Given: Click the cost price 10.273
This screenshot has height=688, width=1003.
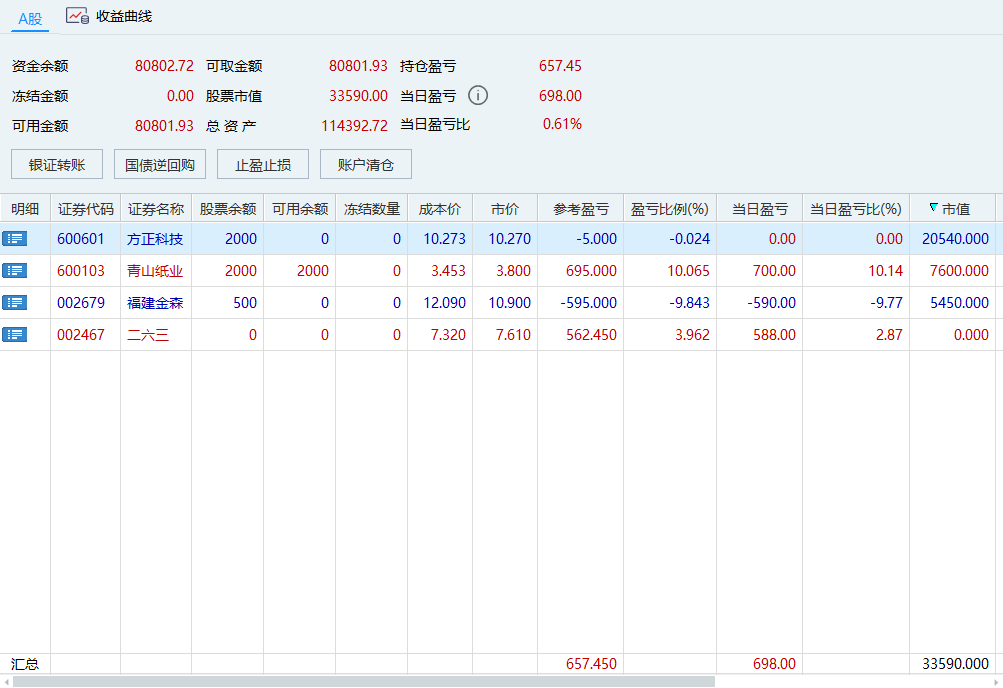Looking at the screenshot, I should pyautogui.click(x=445, y=238).
